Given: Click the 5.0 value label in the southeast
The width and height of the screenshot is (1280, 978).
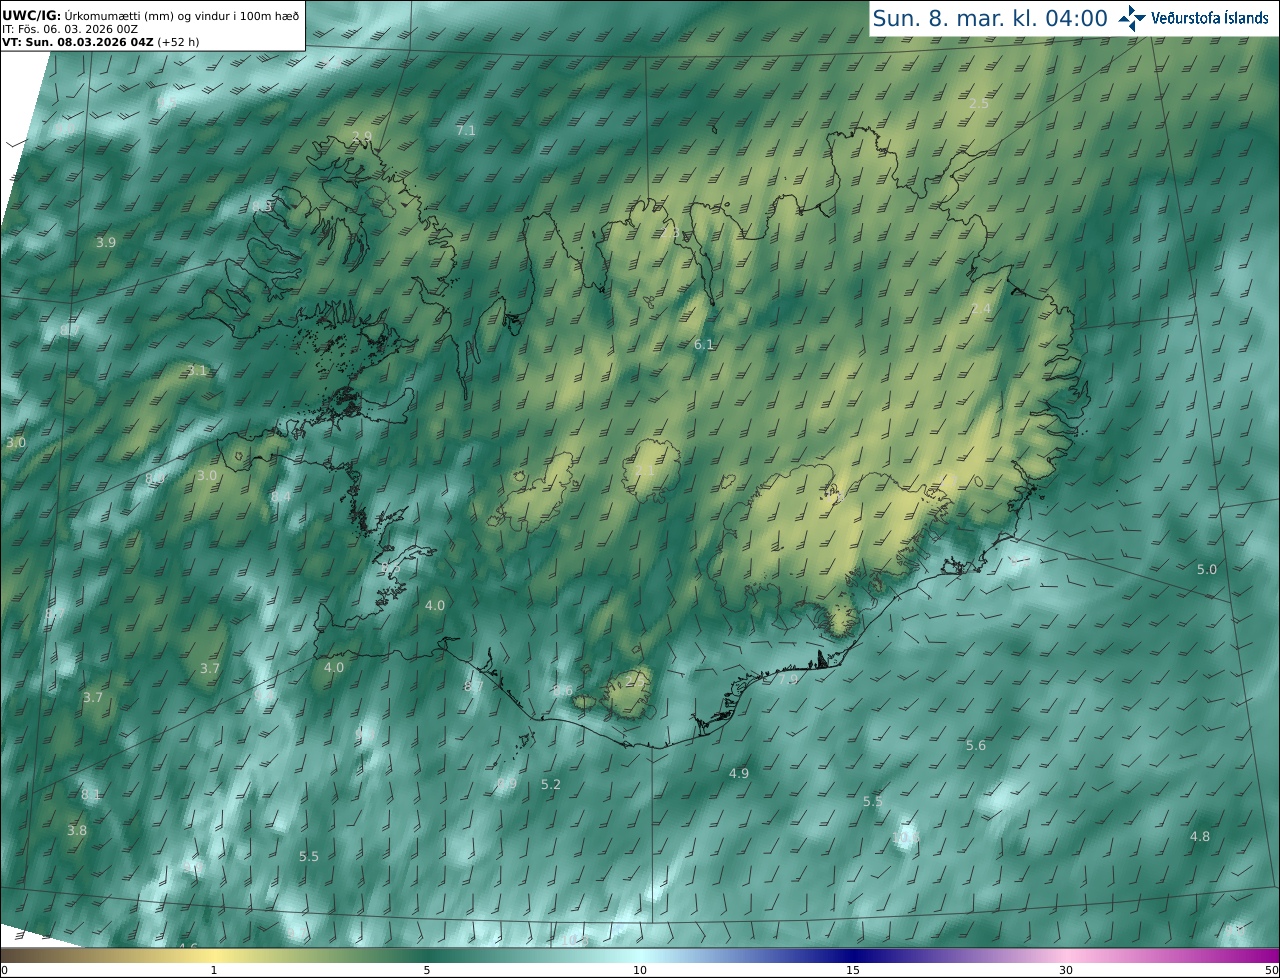Looking at the screenshot, I should pyautogui.click(x=1207, y=570).
